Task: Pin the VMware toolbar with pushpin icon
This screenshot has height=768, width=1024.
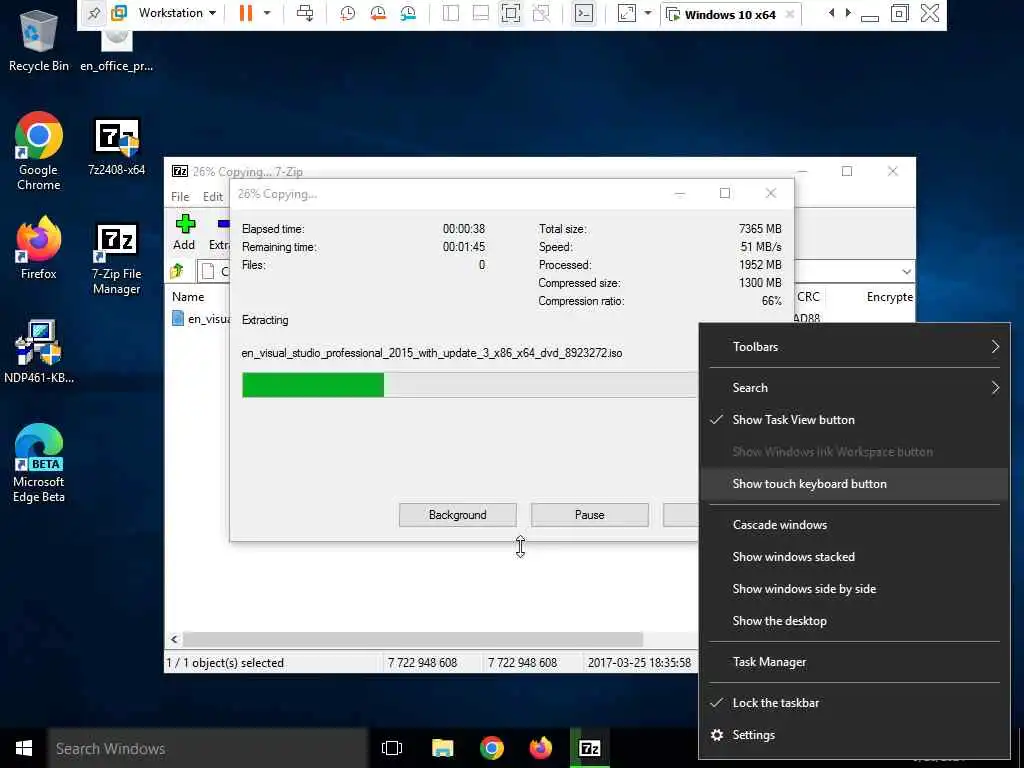Action: click(x=94, y=14)
